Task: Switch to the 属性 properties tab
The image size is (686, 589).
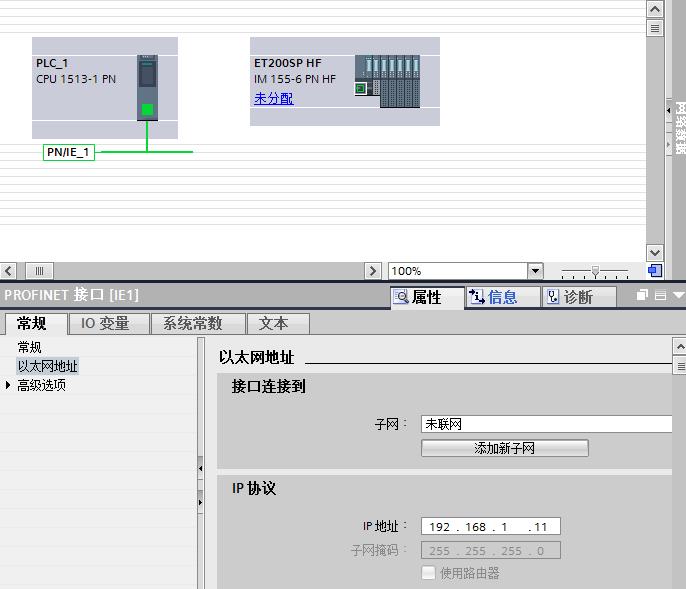Action: [x=427, y=297]
